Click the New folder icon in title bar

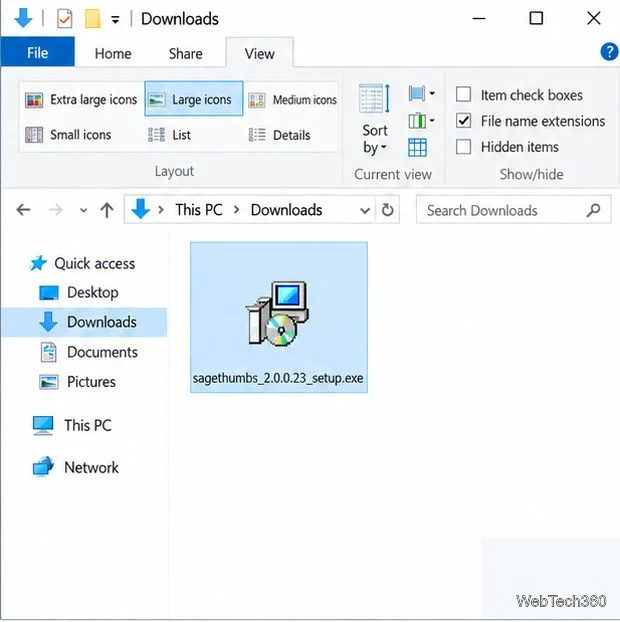click(x=92, y=19)
